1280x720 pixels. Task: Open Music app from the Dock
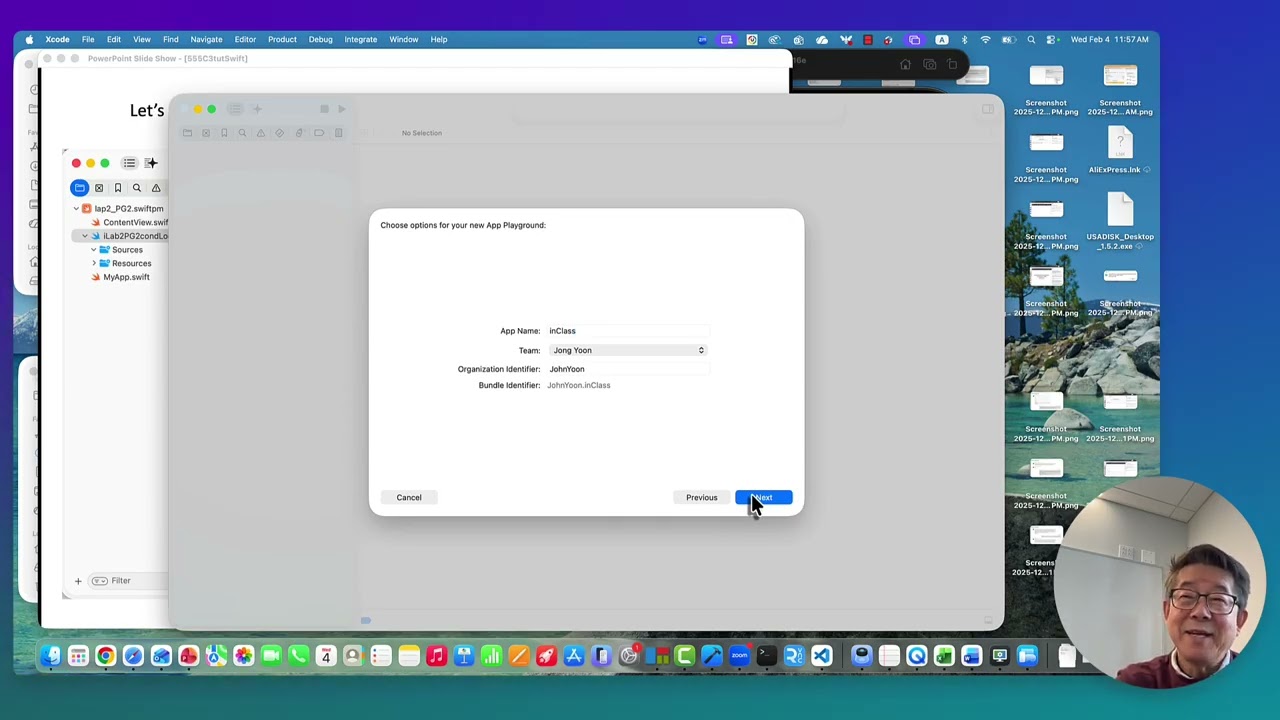point(436,656)
